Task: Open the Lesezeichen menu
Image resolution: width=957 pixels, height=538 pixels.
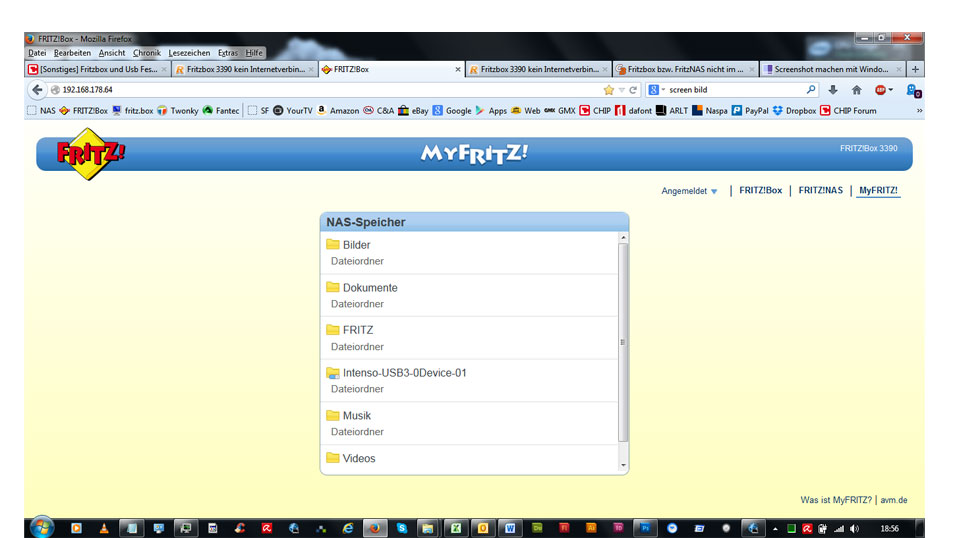Action: tap(189, 53)
